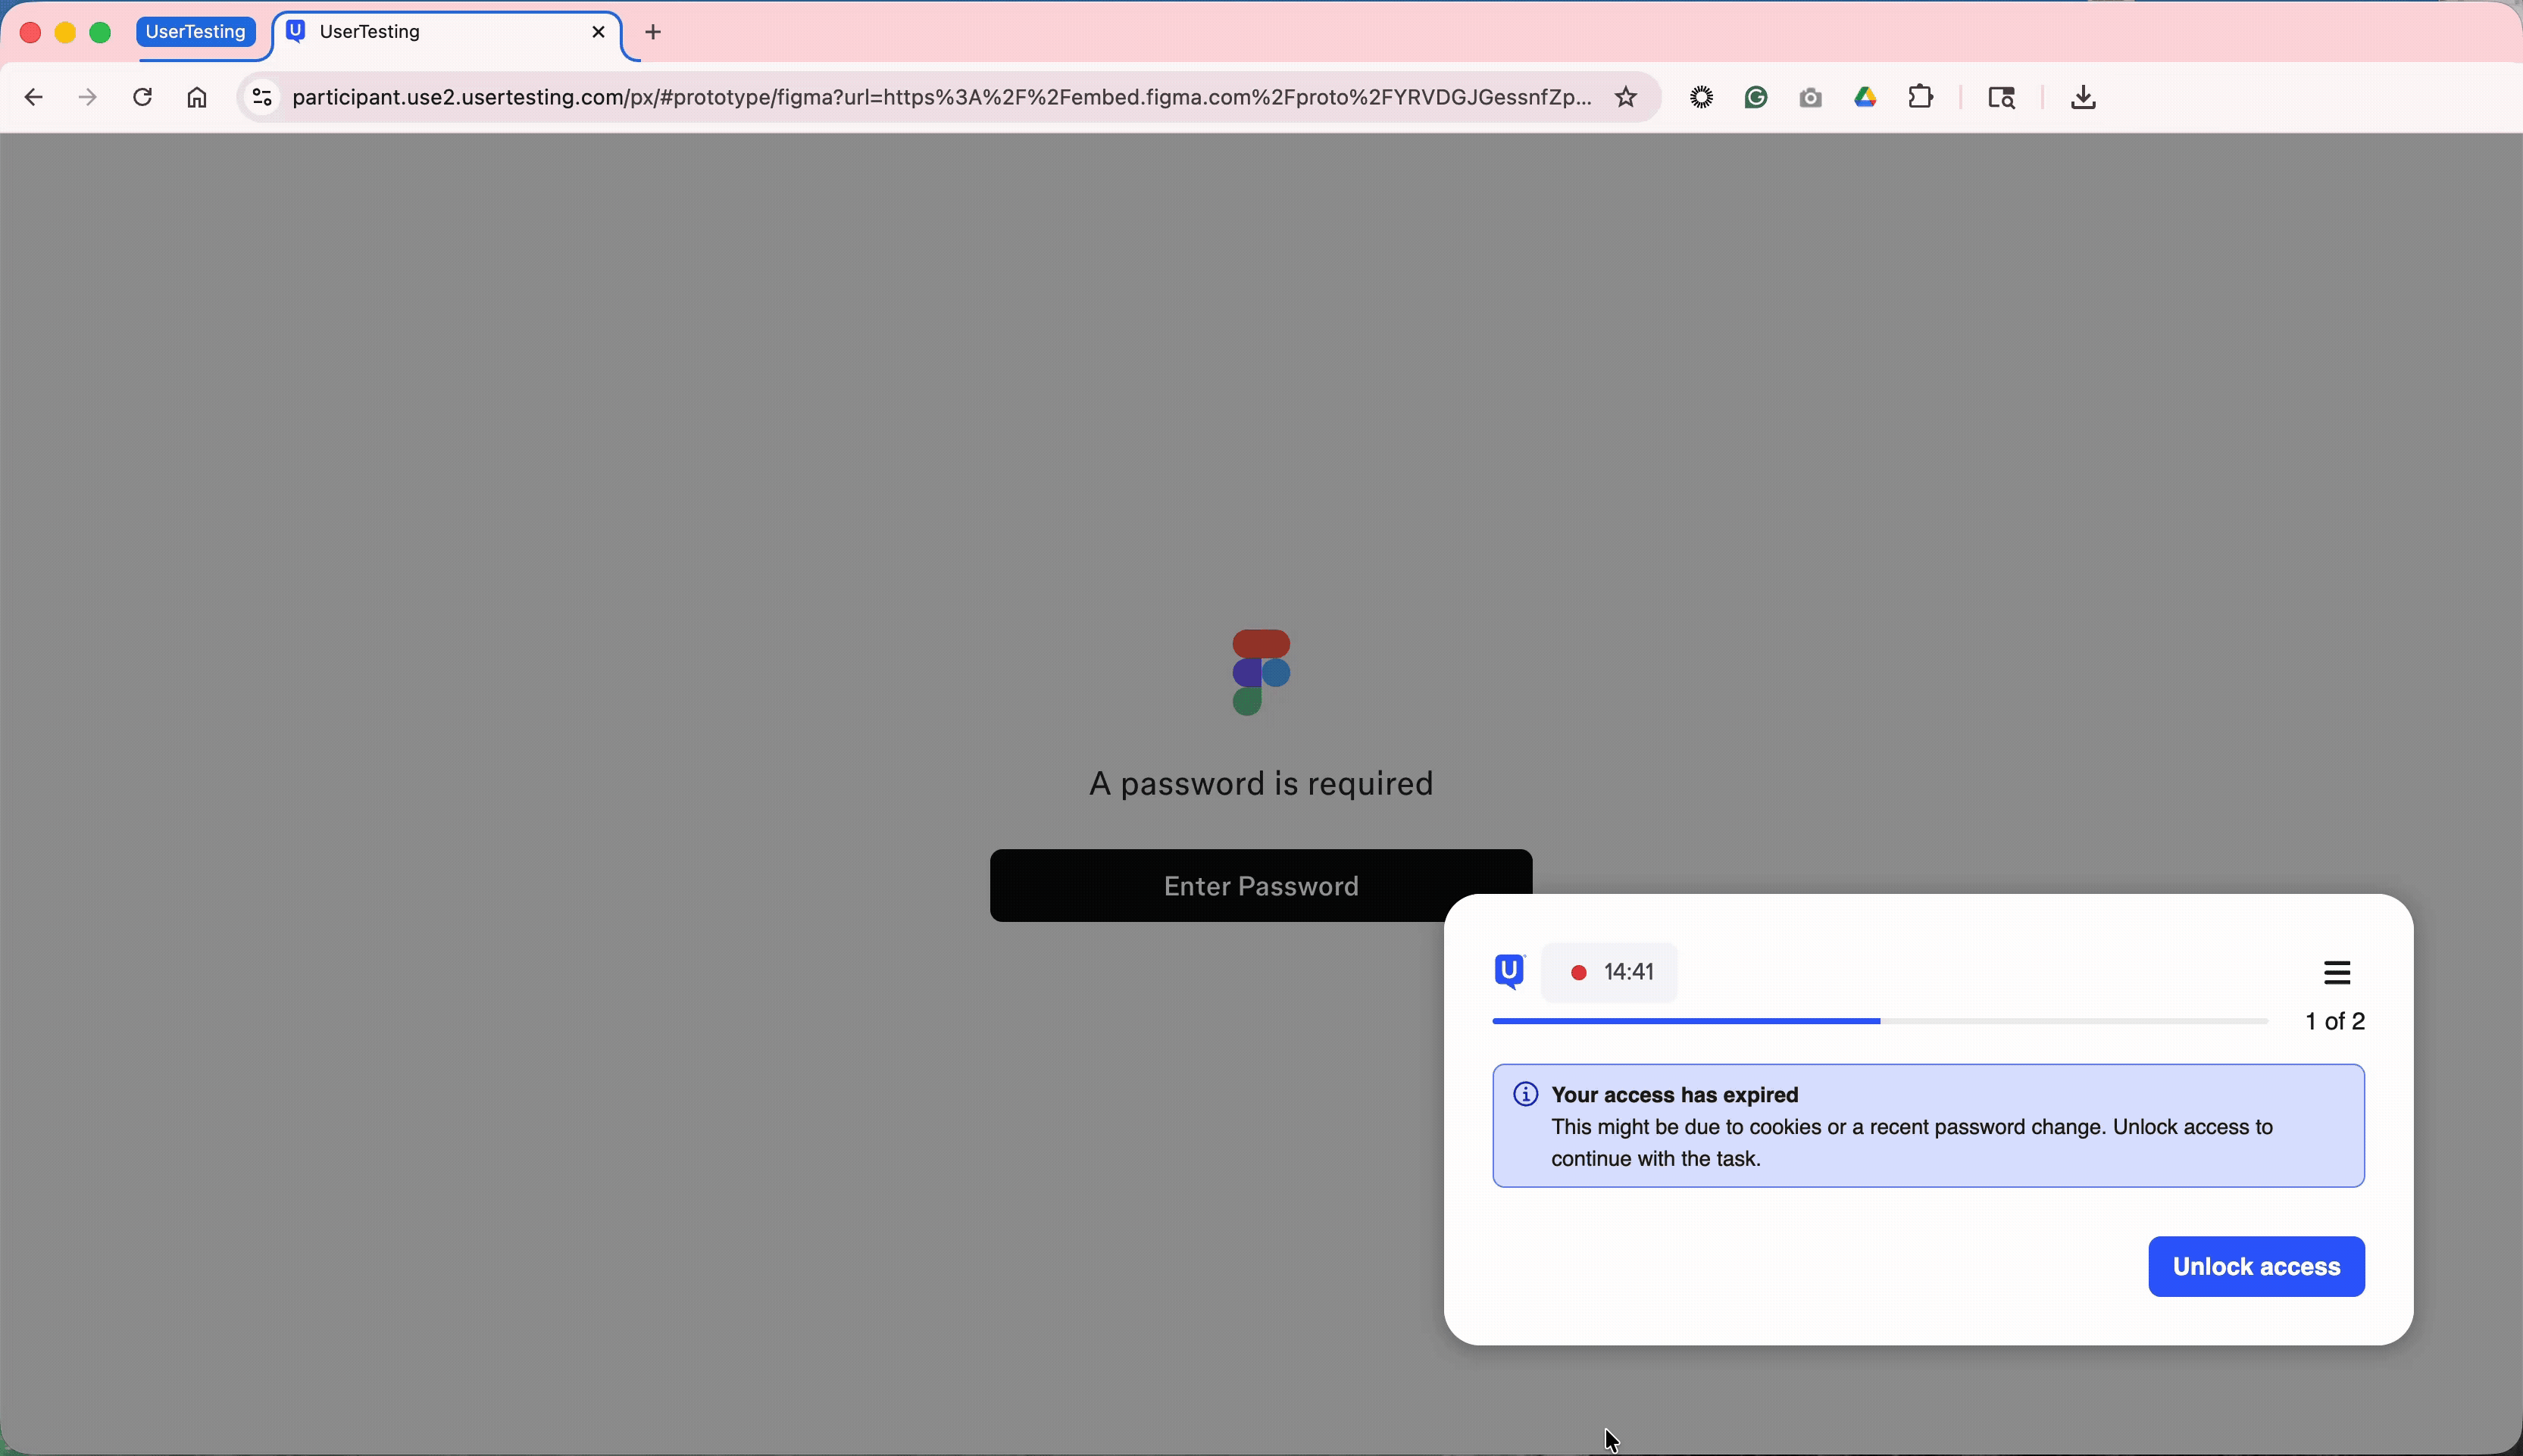Toggle the bookmark star for this page
Viewport: 2523px width, 1456px height.
1627,97
